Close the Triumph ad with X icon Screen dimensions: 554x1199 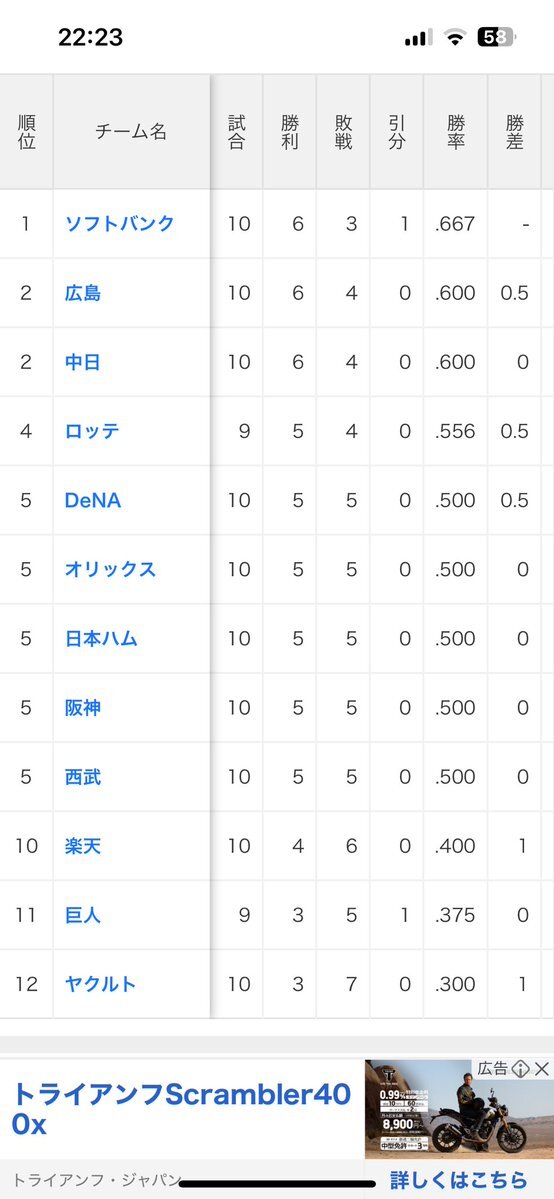[x=542, y=1068]
